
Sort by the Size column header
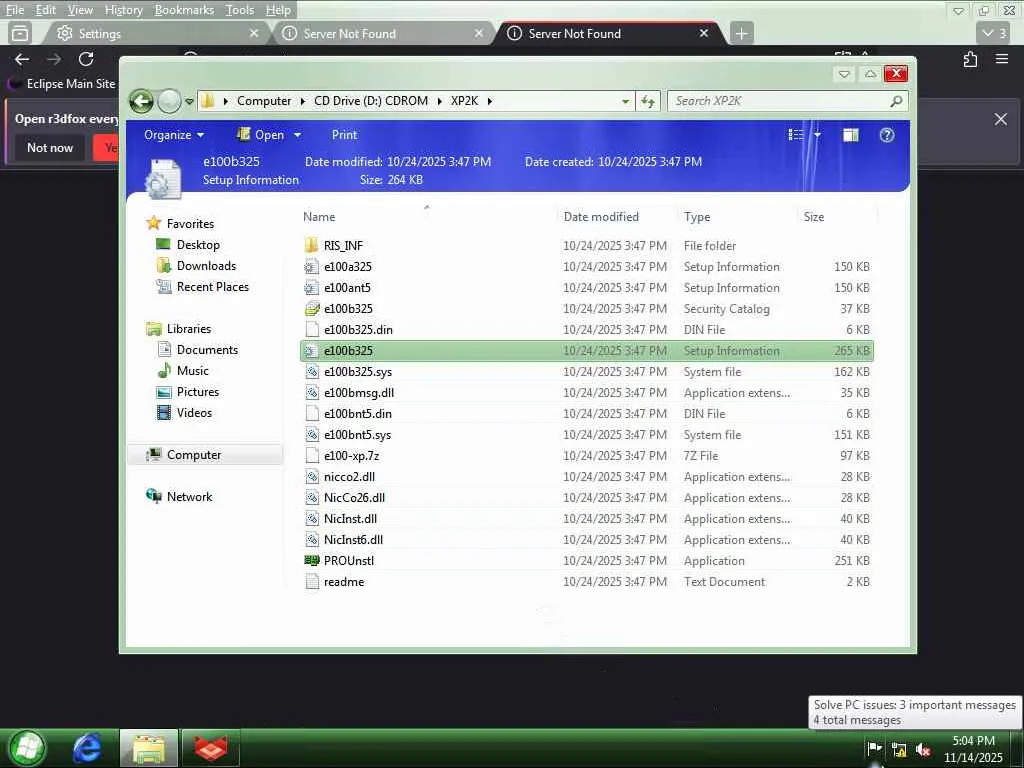click(814, 217)
